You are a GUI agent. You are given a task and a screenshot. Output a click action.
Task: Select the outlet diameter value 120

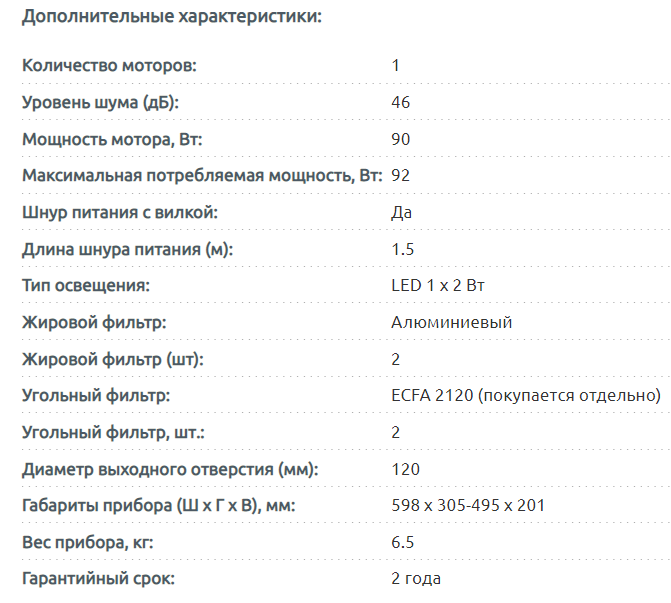(406, 469)
